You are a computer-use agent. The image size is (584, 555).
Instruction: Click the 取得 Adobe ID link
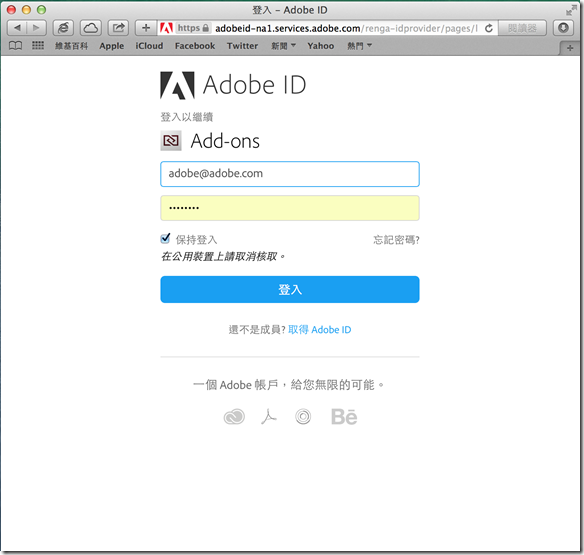tap(320, 330)
